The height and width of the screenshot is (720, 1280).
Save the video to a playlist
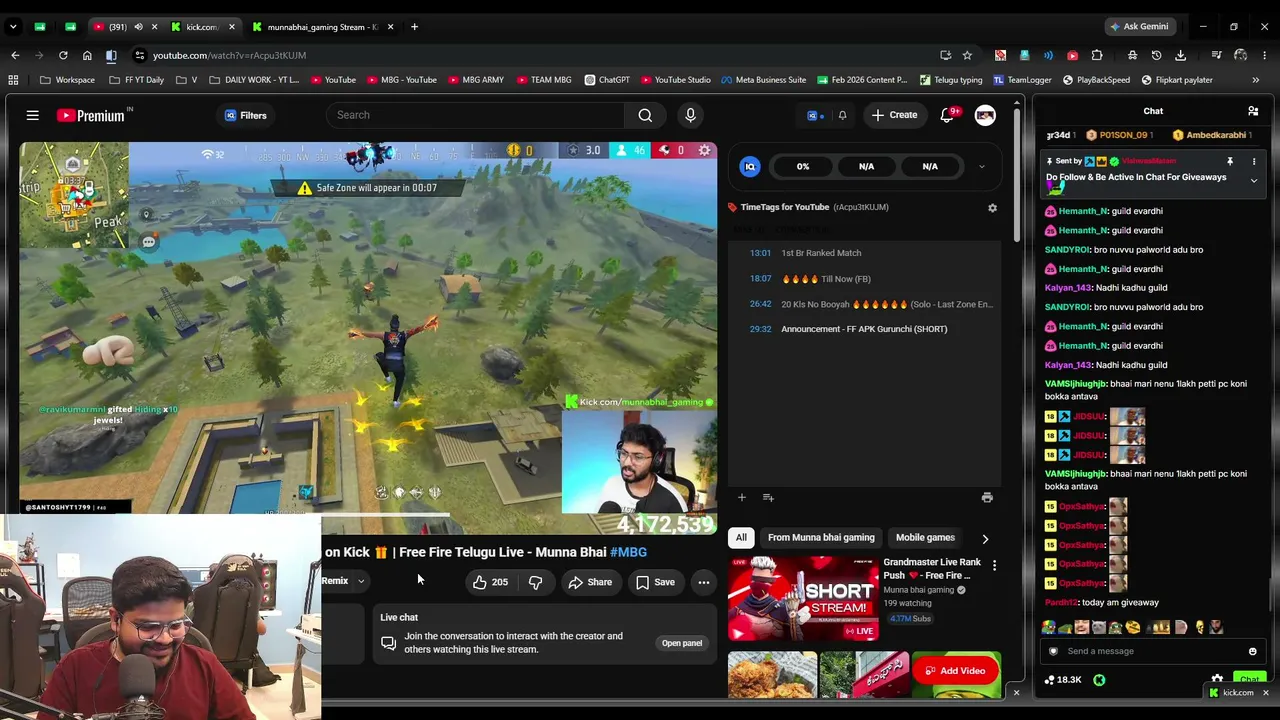(x=655, y=582)
